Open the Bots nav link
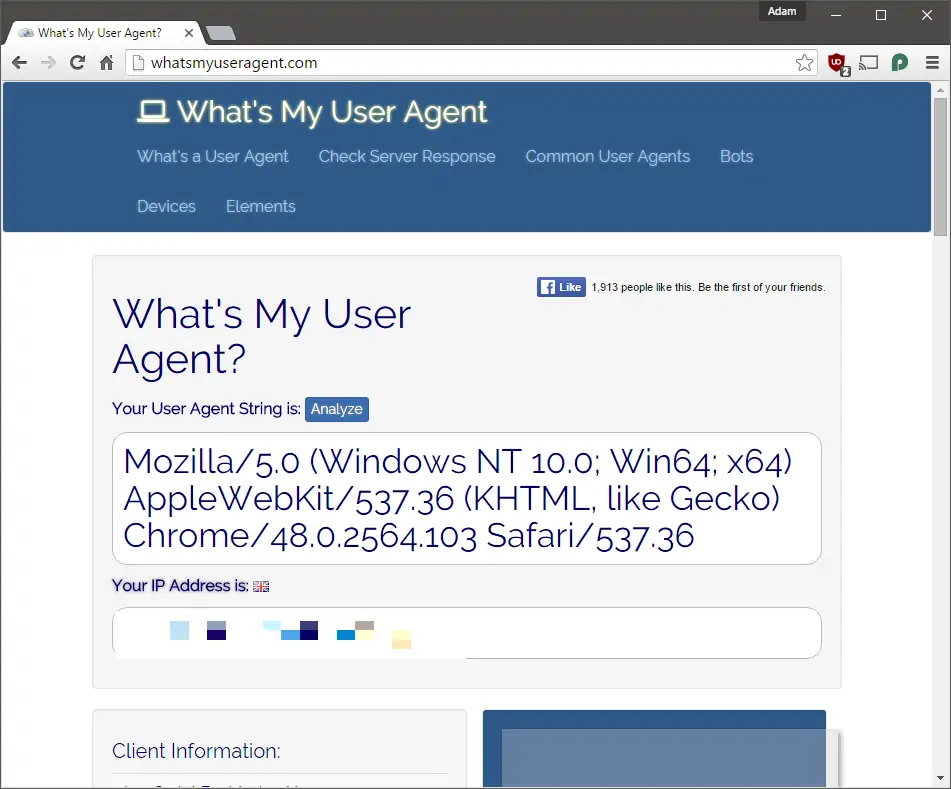Screen dimensions: 951x789 736,156
